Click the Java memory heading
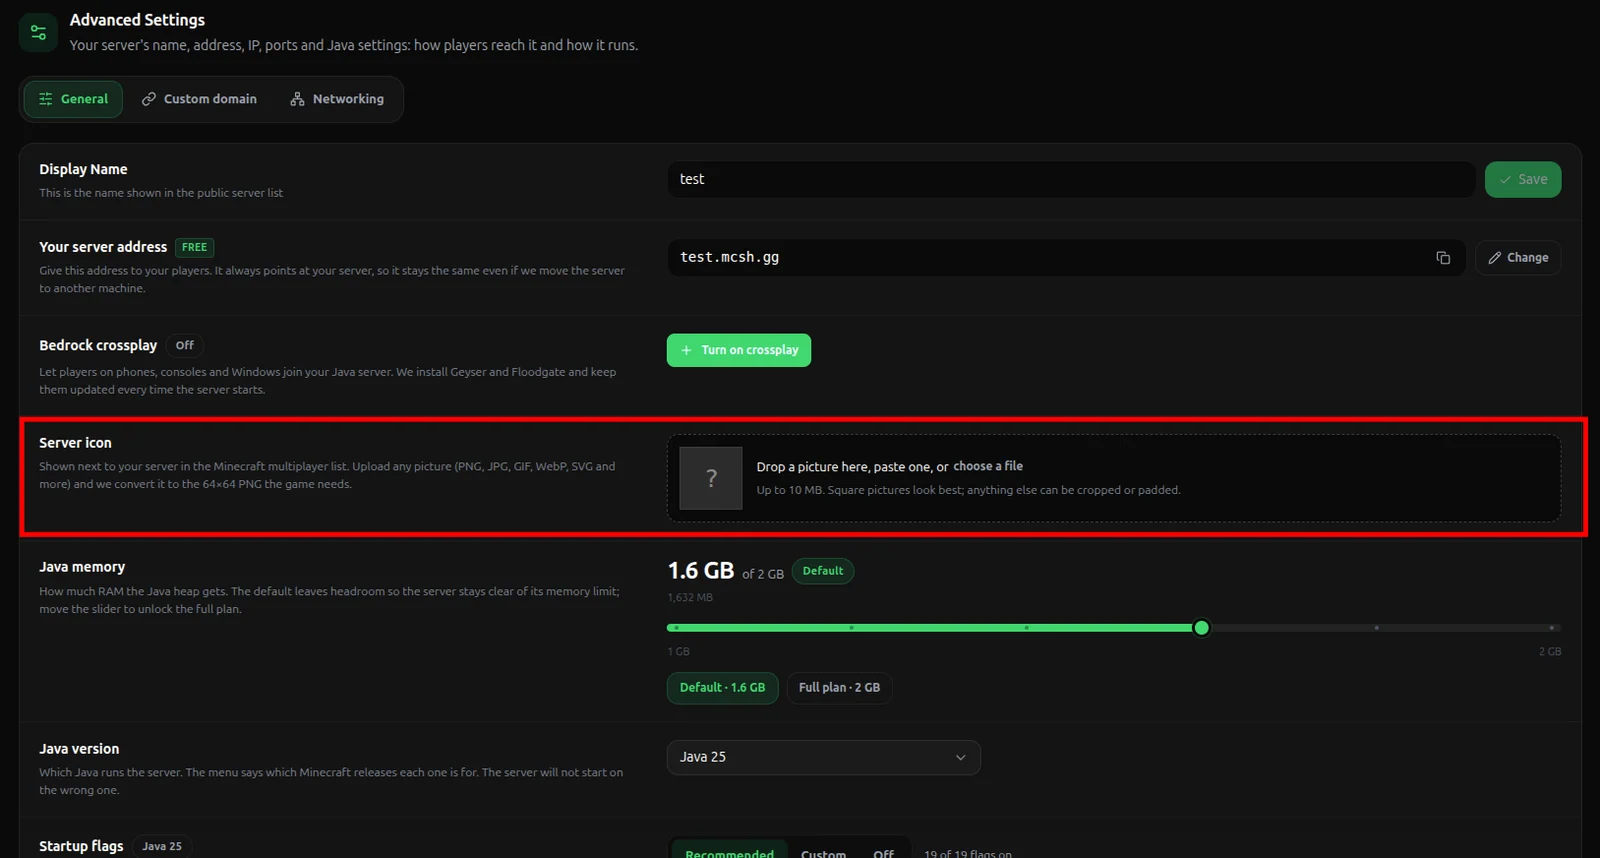The height and width of the screenshot is (858, 1600). point(82,567)
